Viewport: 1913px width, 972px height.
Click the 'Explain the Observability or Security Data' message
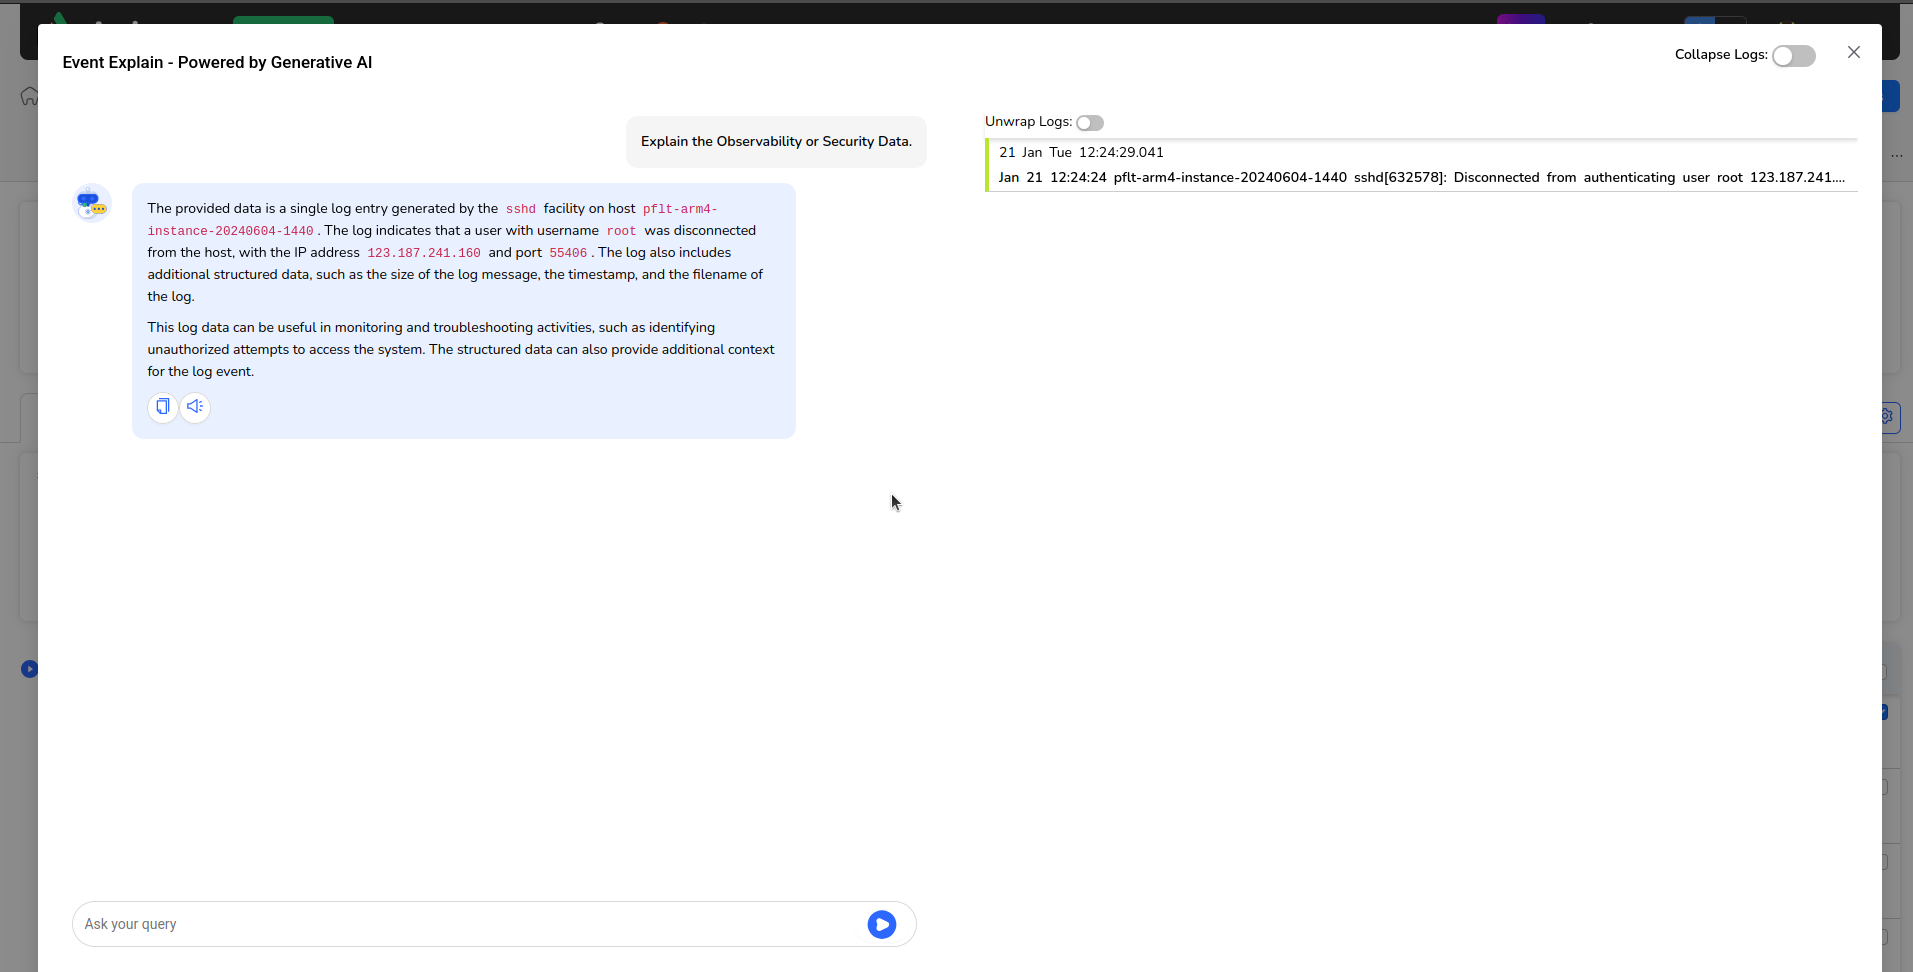776,142
